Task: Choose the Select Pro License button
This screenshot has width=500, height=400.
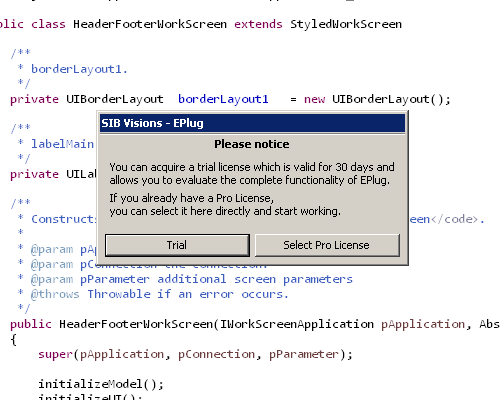Action: tap(327, 245)
